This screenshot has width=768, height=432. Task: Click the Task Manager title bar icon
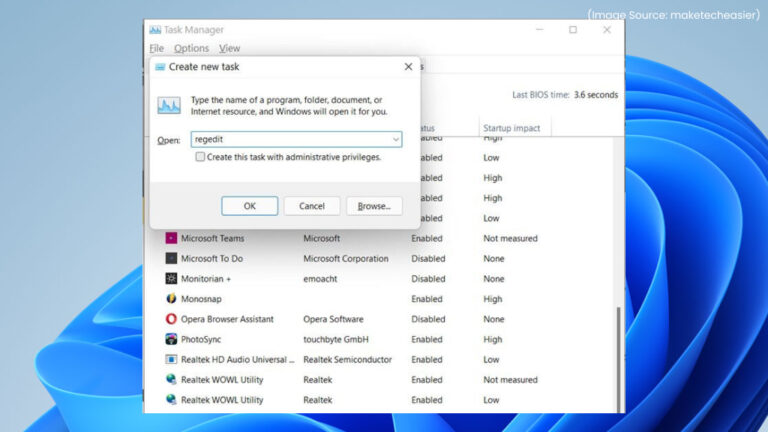pos(155,30)
